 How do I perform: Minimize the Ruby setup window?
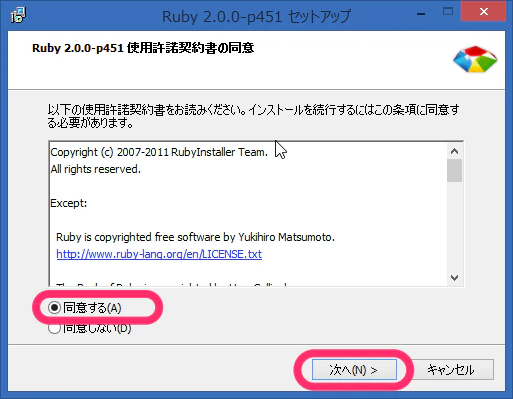tap(421, 13)
